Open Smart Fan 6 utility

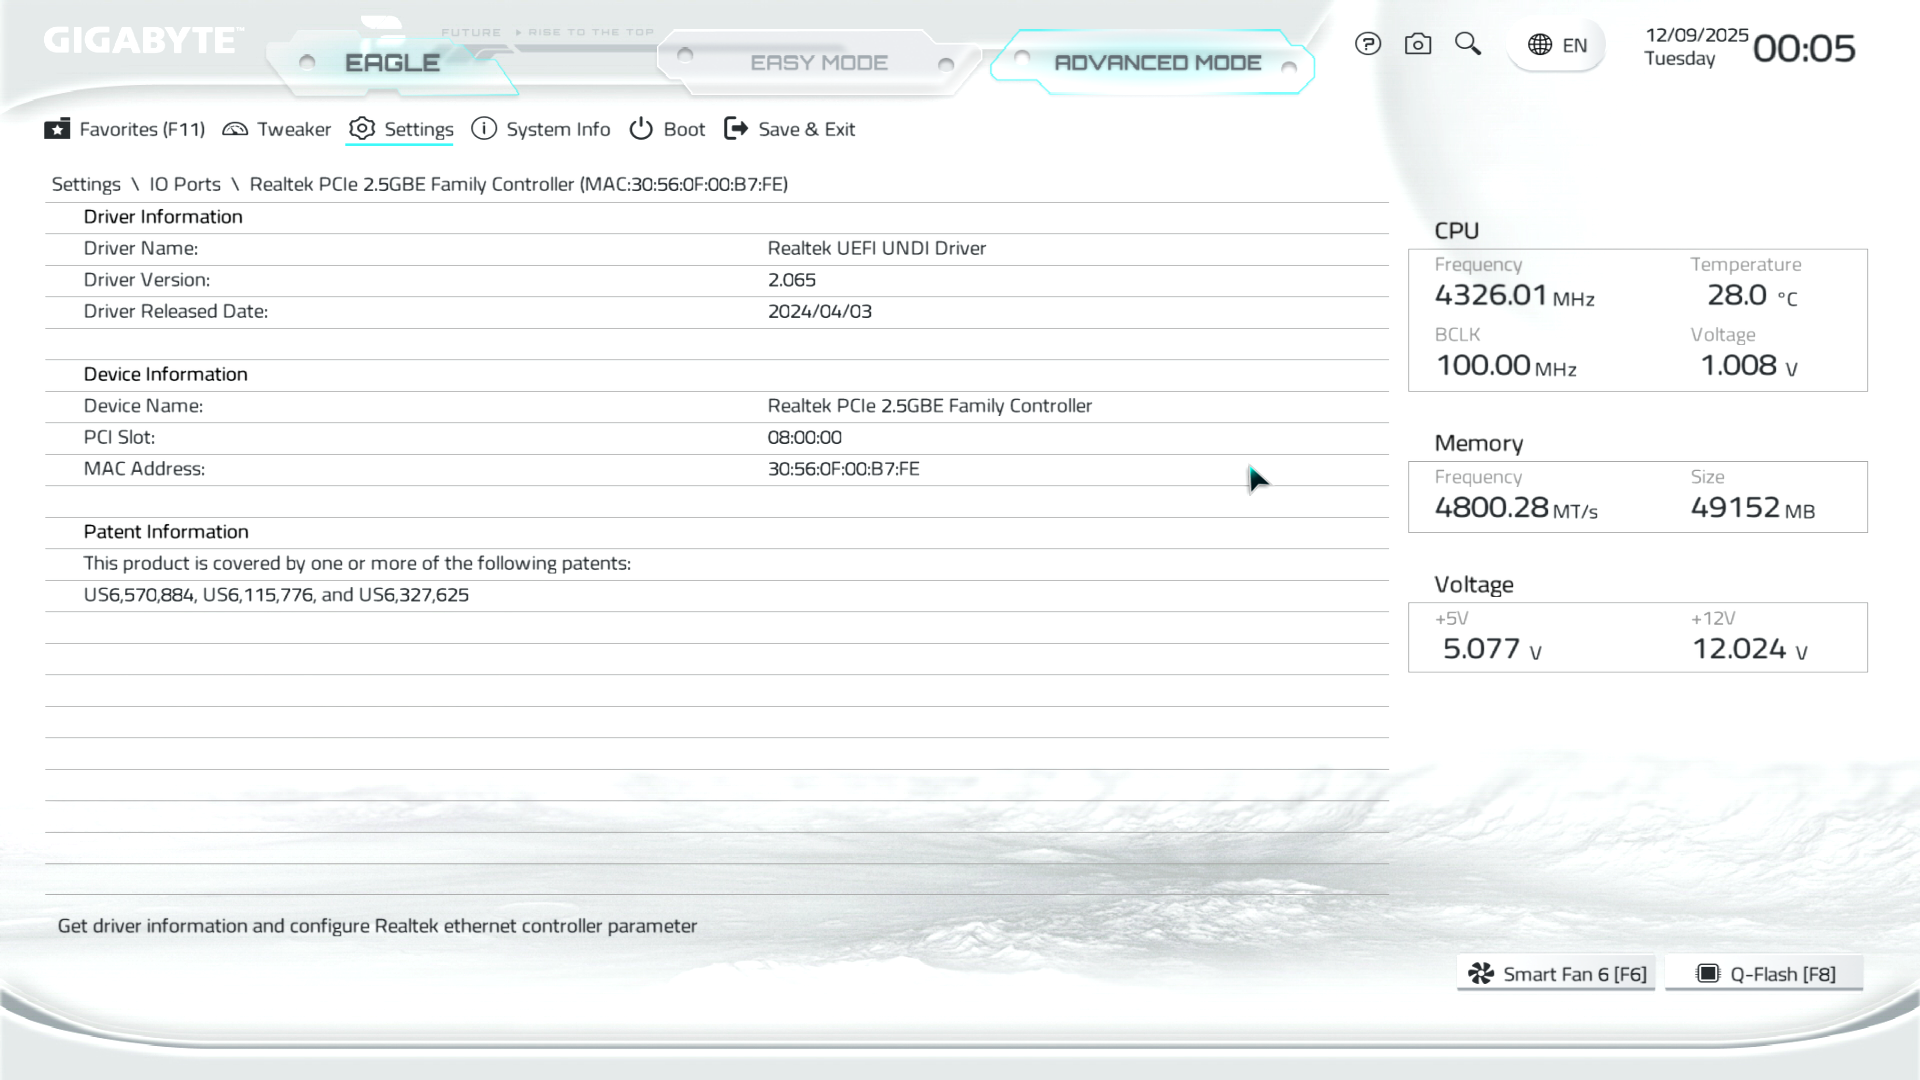click(x=1556, y=974)
